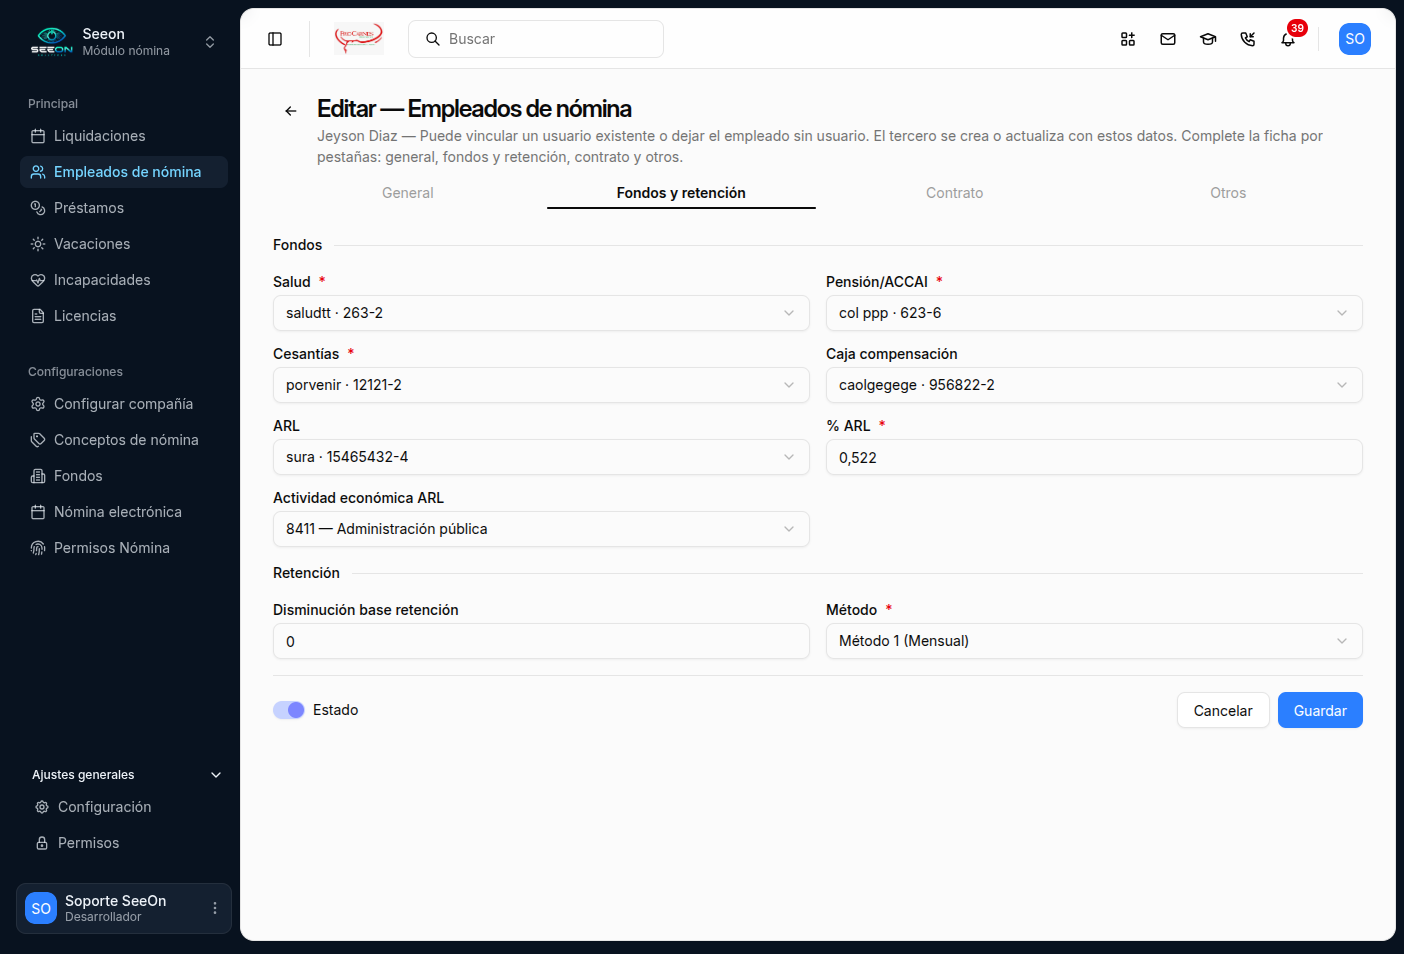Open the apps grid icon

1128,39
